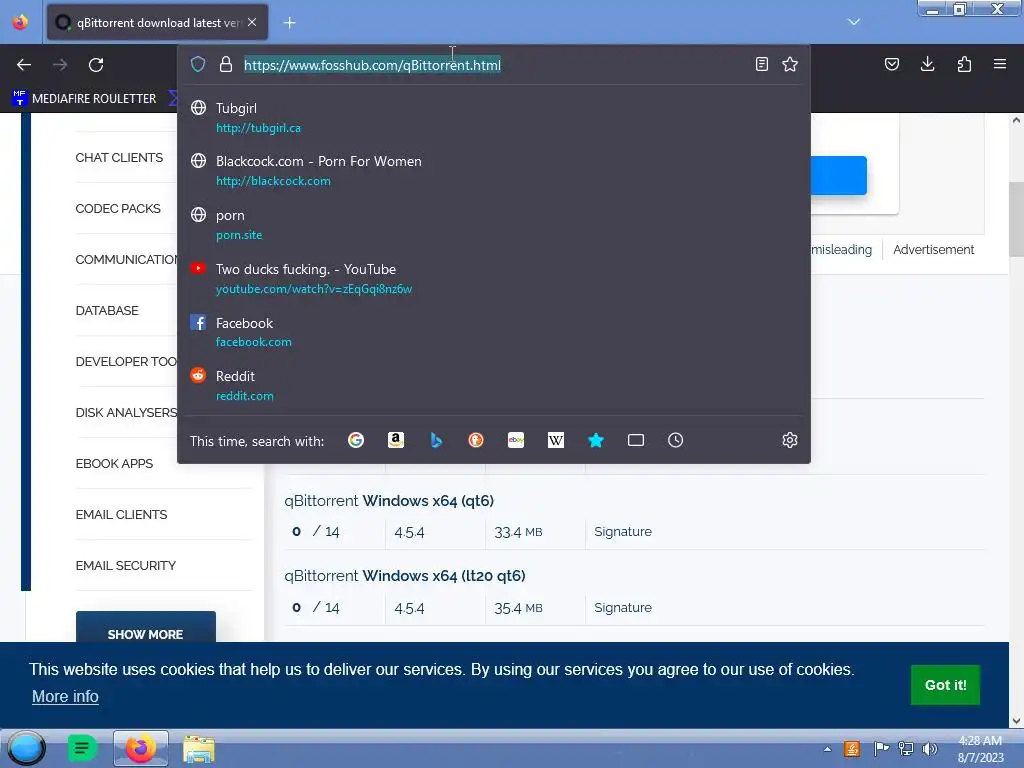Screen dimensions: 1024x768
Task: Open File Explorer from taskbar
Action: point(199,748)
